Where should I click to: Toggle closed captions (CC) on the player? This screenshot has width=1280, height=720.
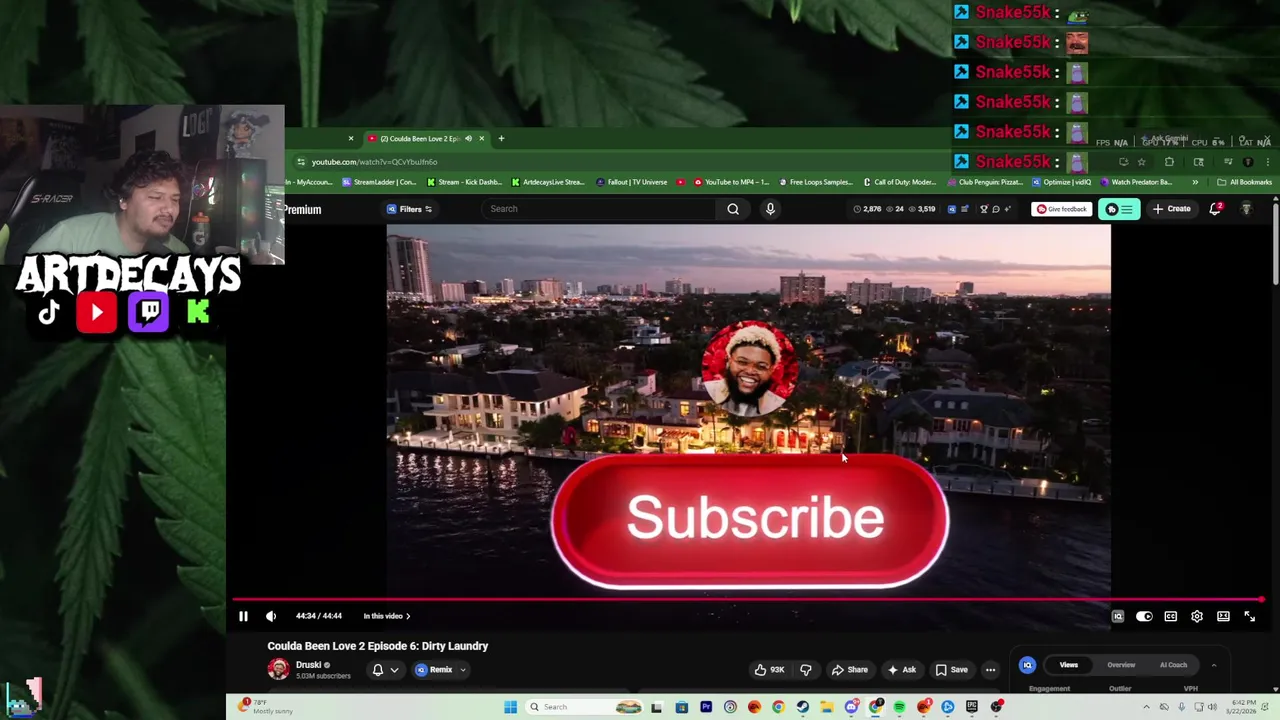coord(1171,616)
